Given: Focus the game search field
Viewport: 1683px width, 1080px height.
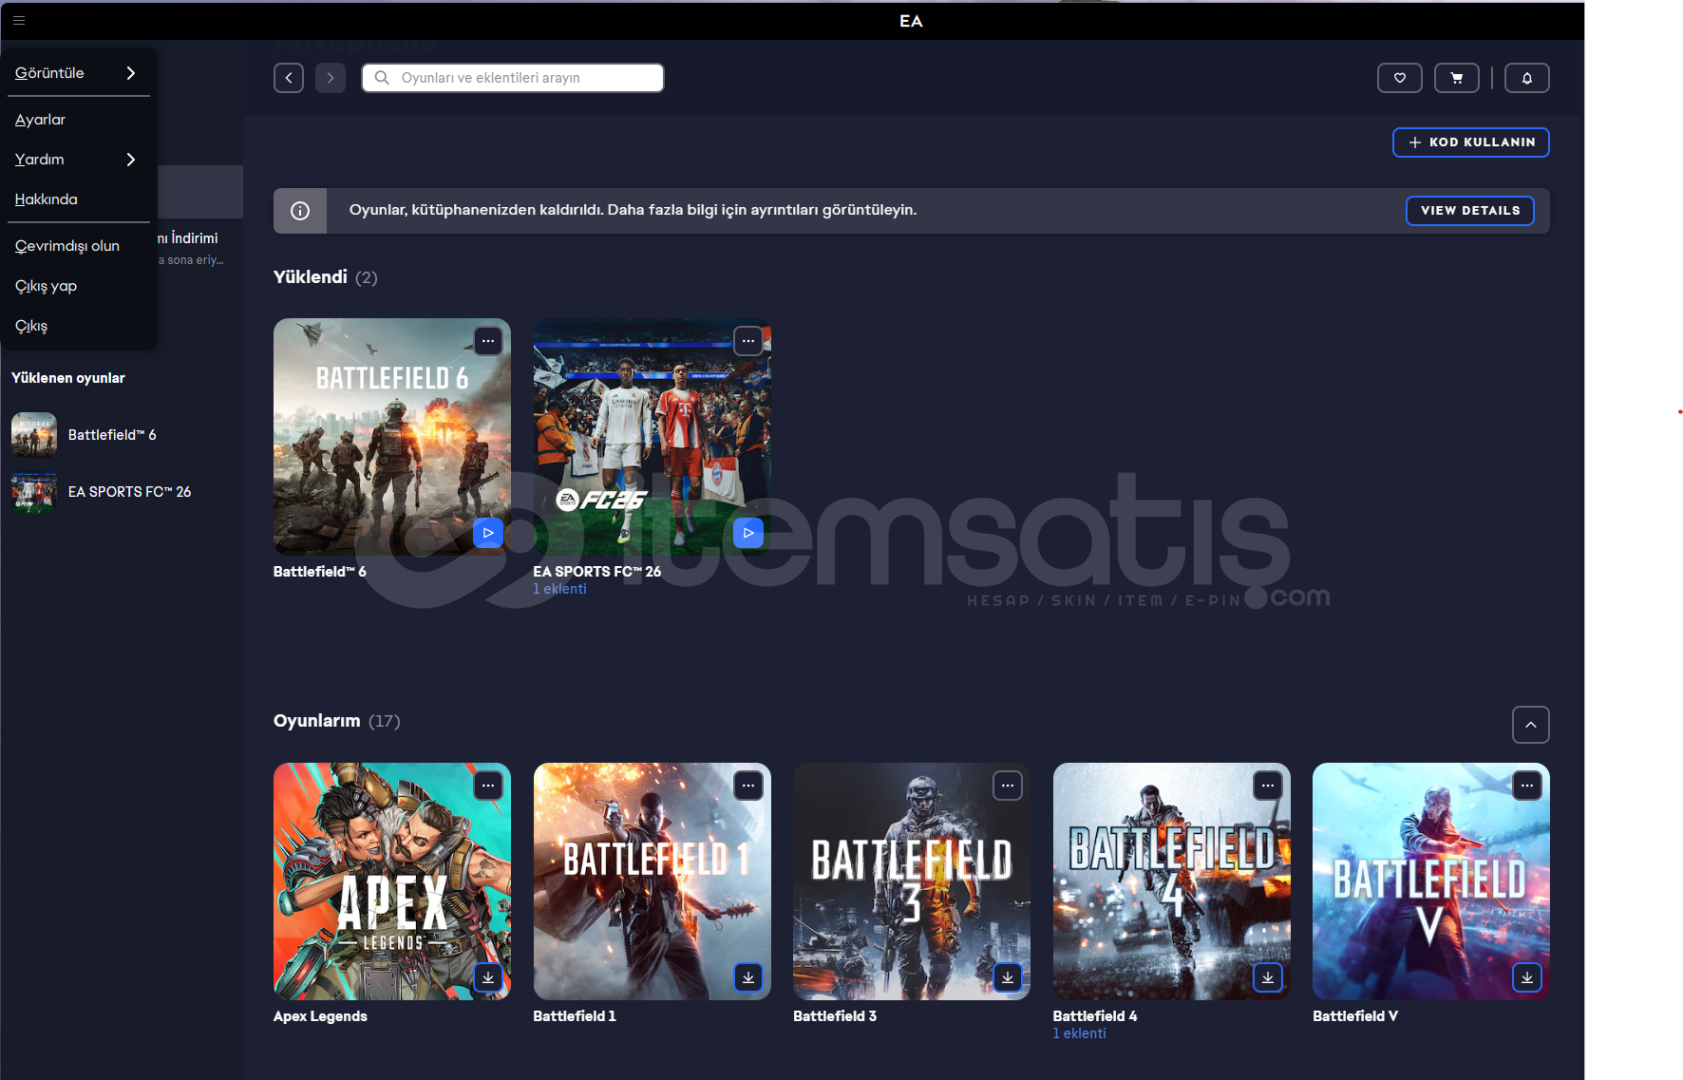Looking at the screenshot, I should [513, 78].
